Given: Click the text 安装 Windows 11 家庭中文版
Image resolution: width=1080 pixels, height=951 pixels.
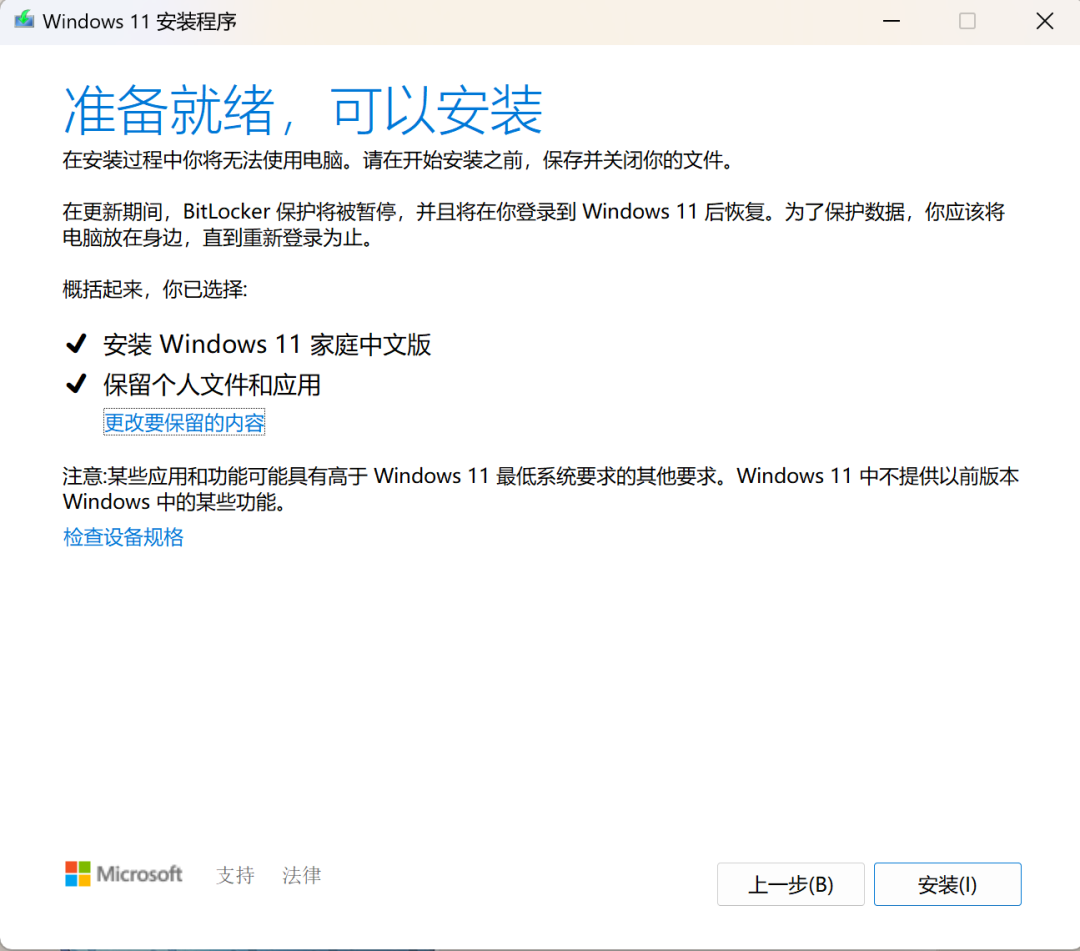Looking at the screenshot, I should coord(267,344).
